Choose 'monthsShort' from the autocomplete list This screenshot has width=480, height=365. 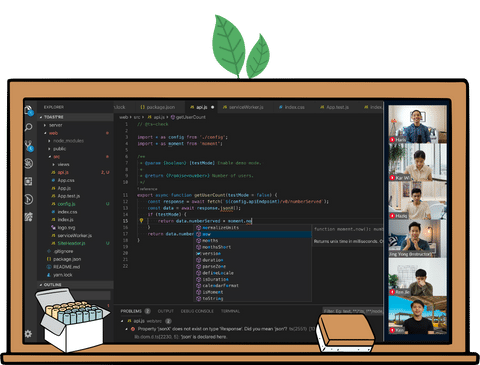pyautogui.click(x=253, y=247)
